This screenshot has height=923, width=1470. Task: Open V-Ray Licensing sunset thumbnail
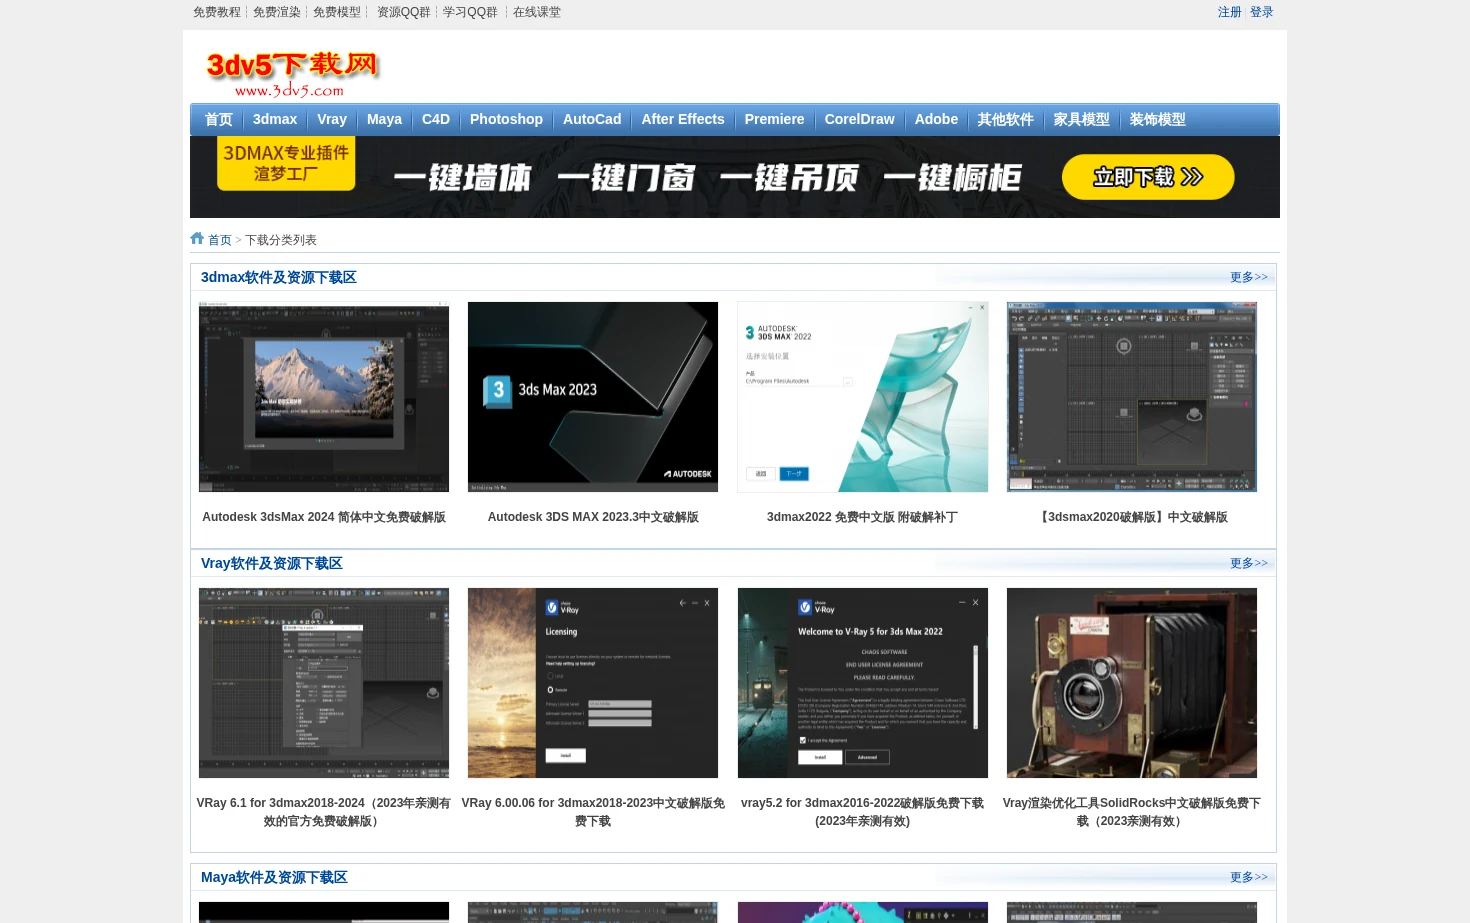593,683
